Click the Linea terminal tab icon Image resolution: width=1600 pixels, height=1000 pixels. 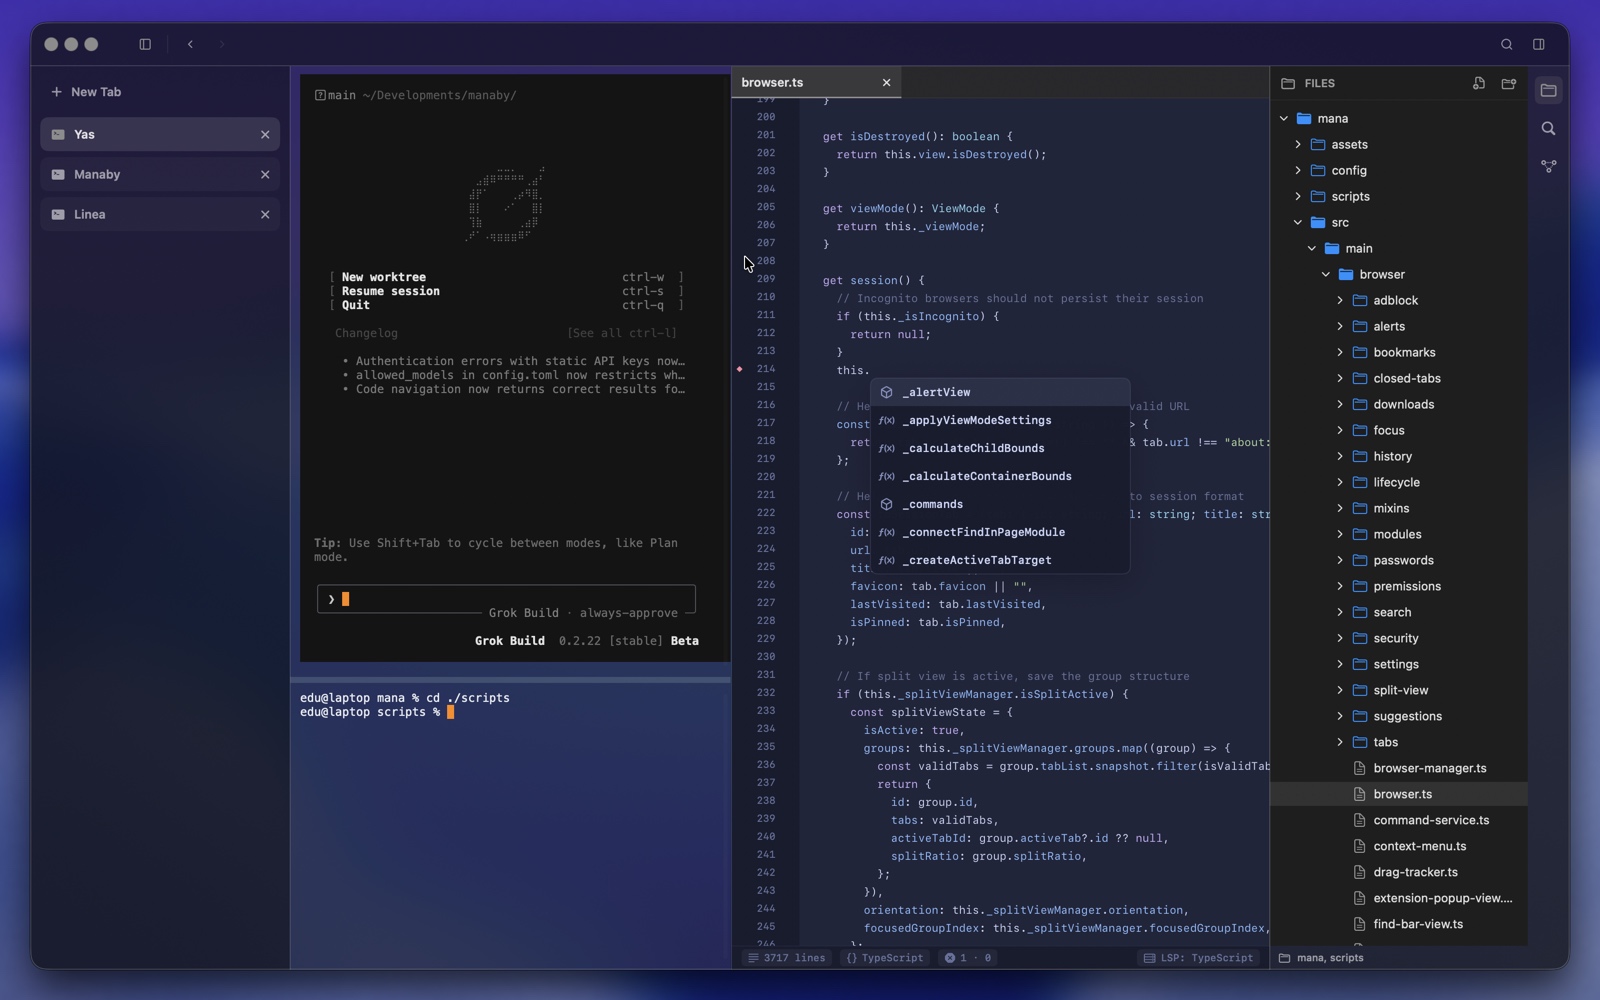tap(58, 214)
